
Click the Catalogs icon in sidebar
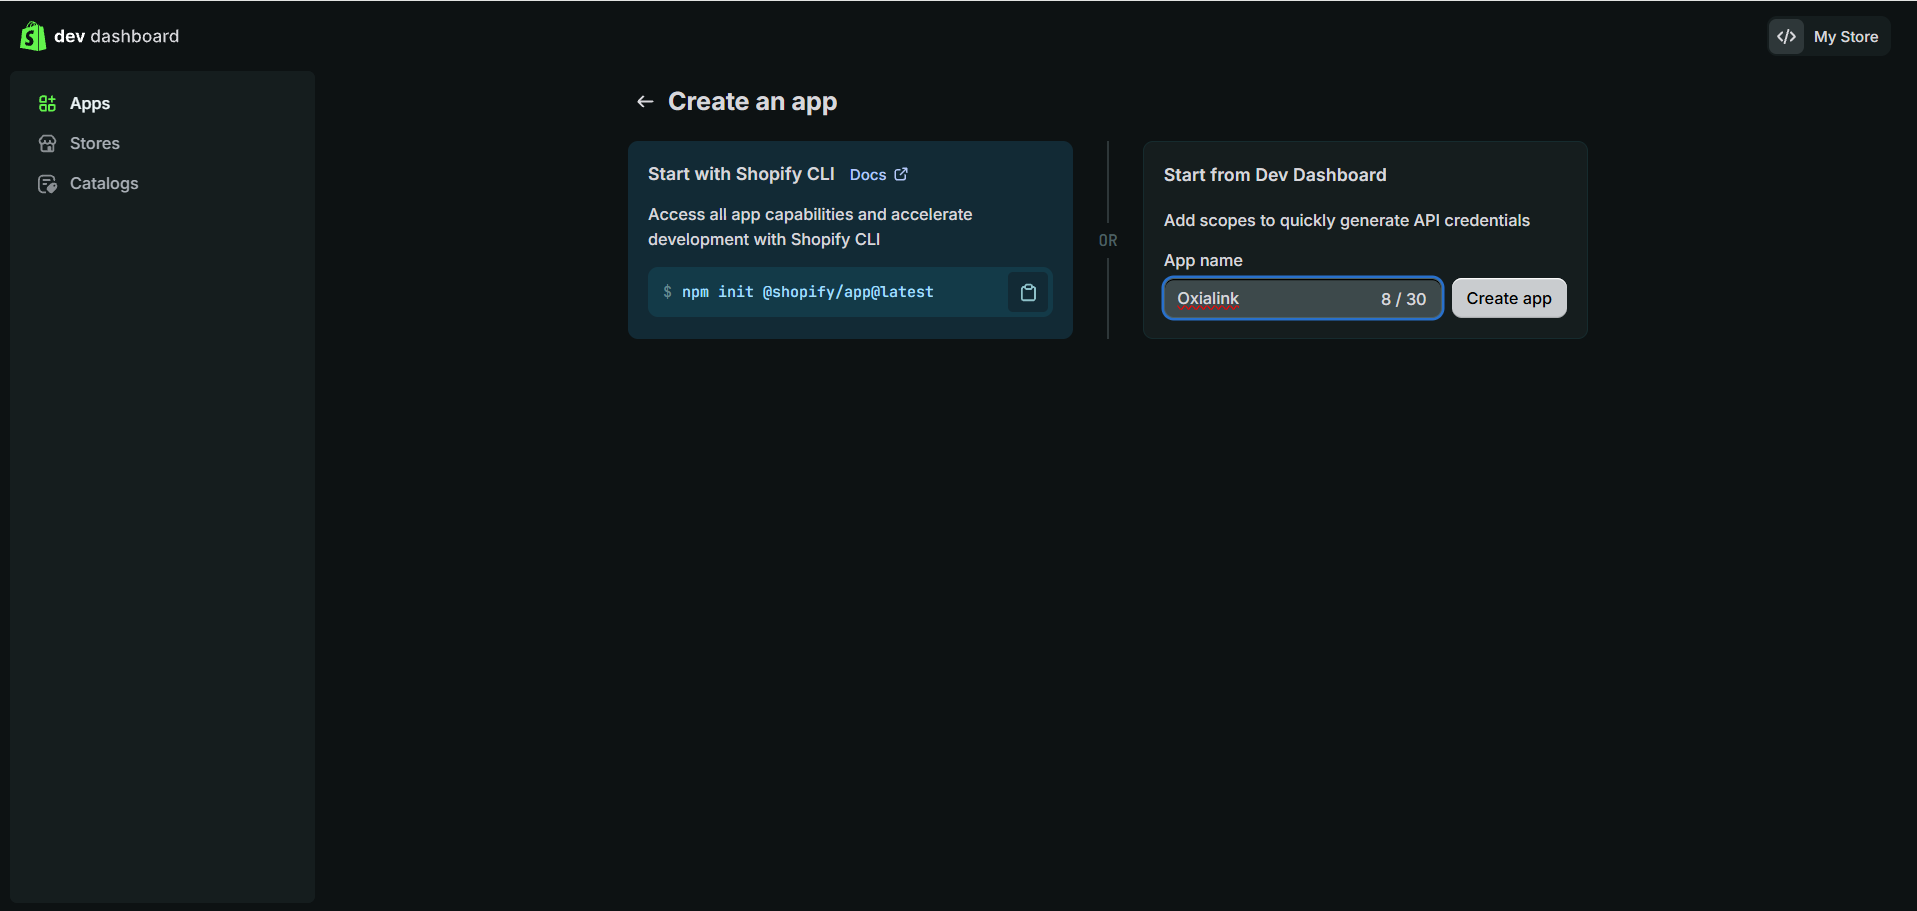47,183
